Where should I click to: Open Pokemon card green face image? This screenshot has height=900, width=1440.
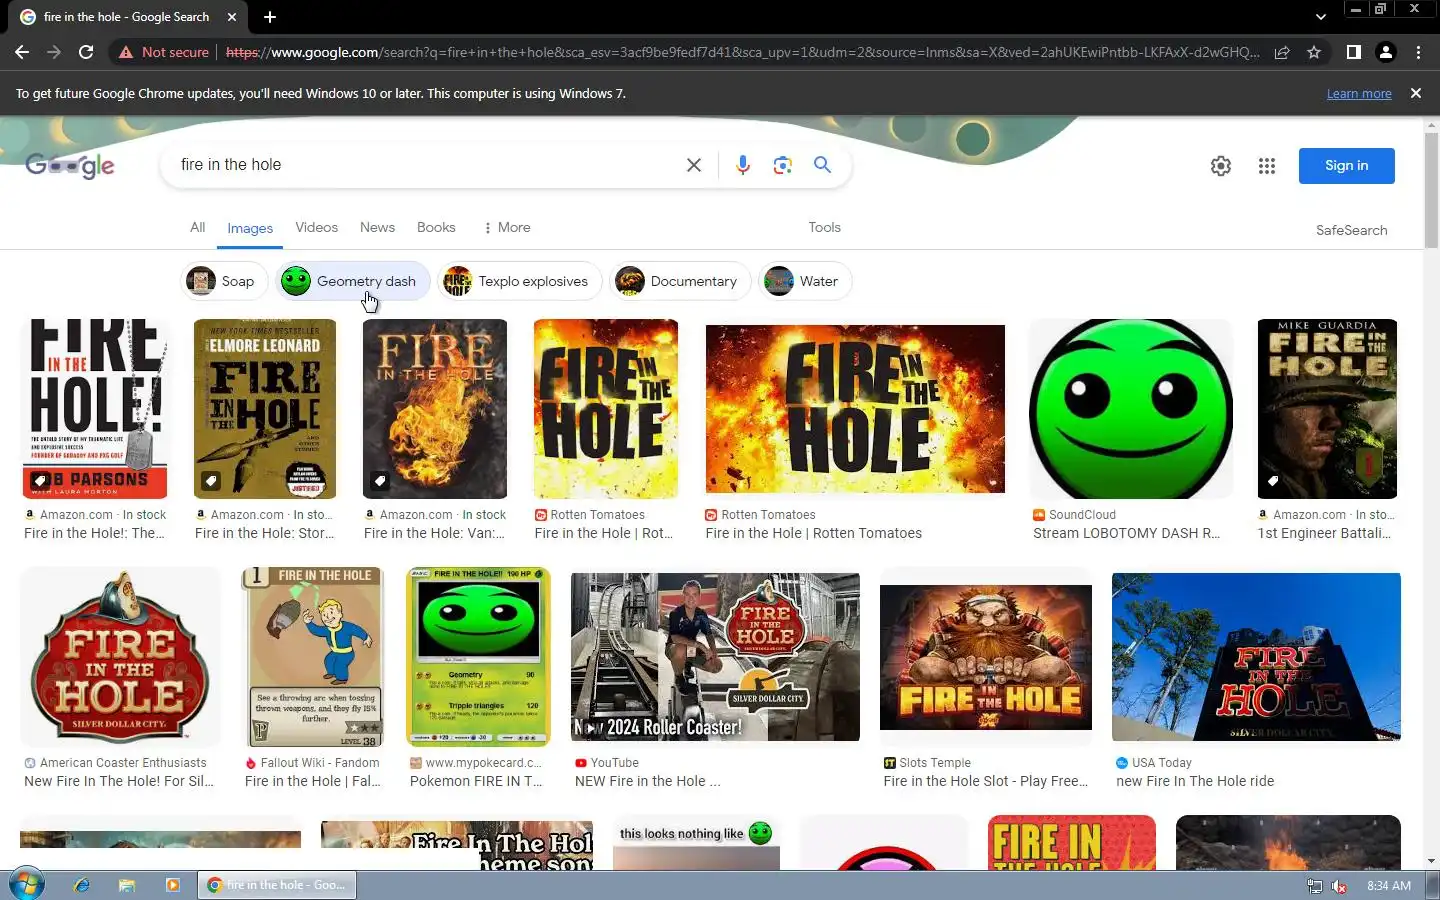point(478,656)
